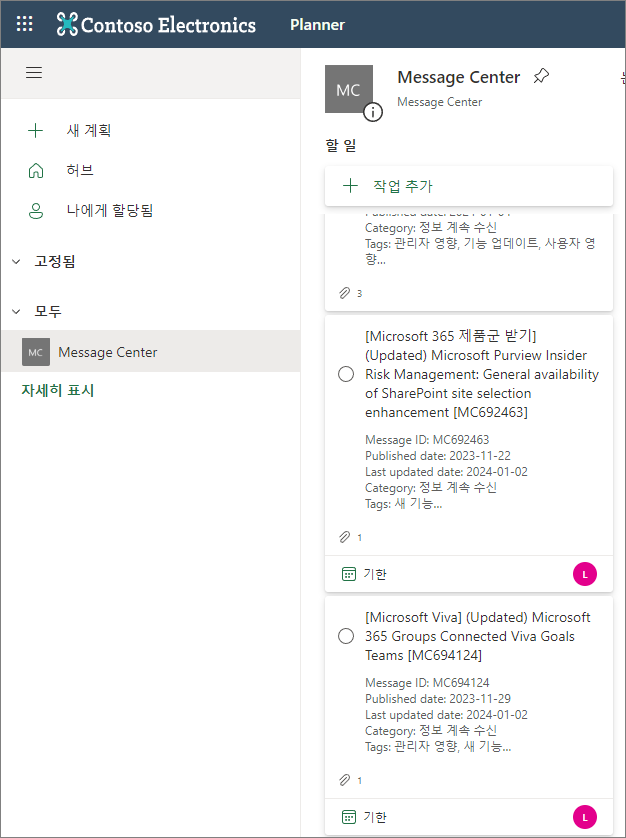Click Message ID: MC692463 text
Screen dimensions: 626x838
click(427, 440)
